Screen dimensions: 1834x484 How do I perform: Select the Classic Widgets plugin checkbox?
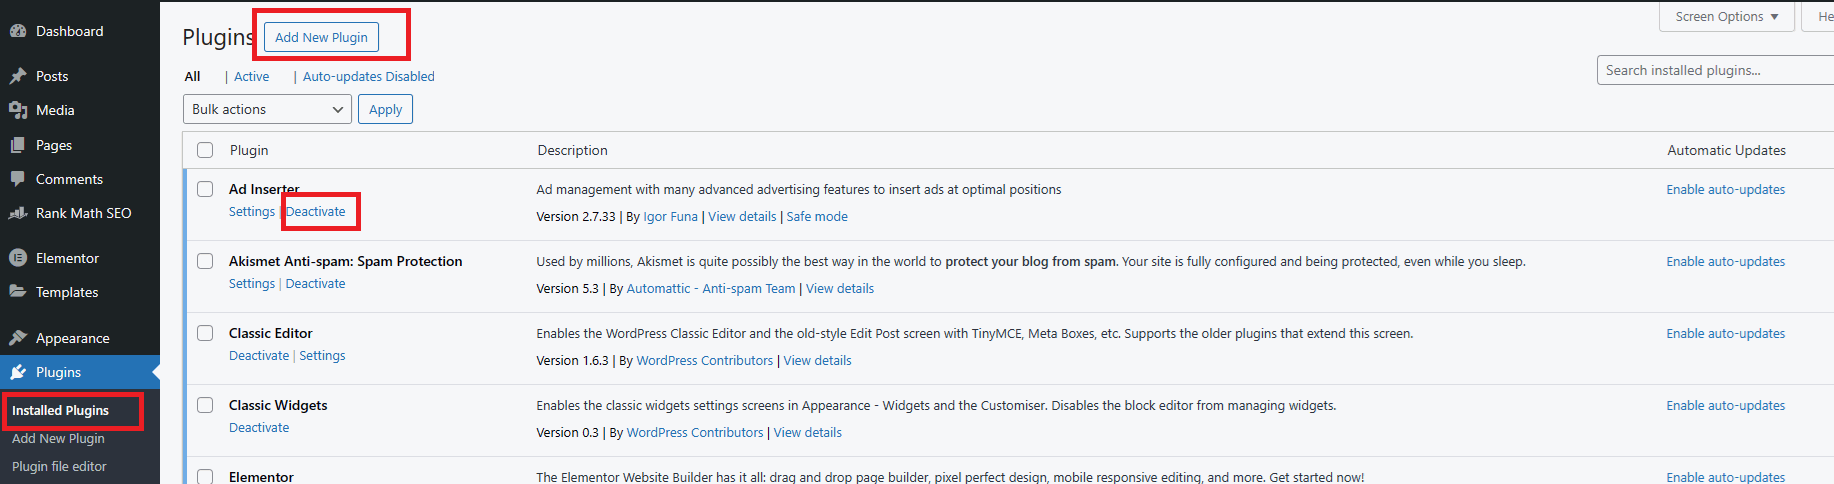tap(205, 405)
